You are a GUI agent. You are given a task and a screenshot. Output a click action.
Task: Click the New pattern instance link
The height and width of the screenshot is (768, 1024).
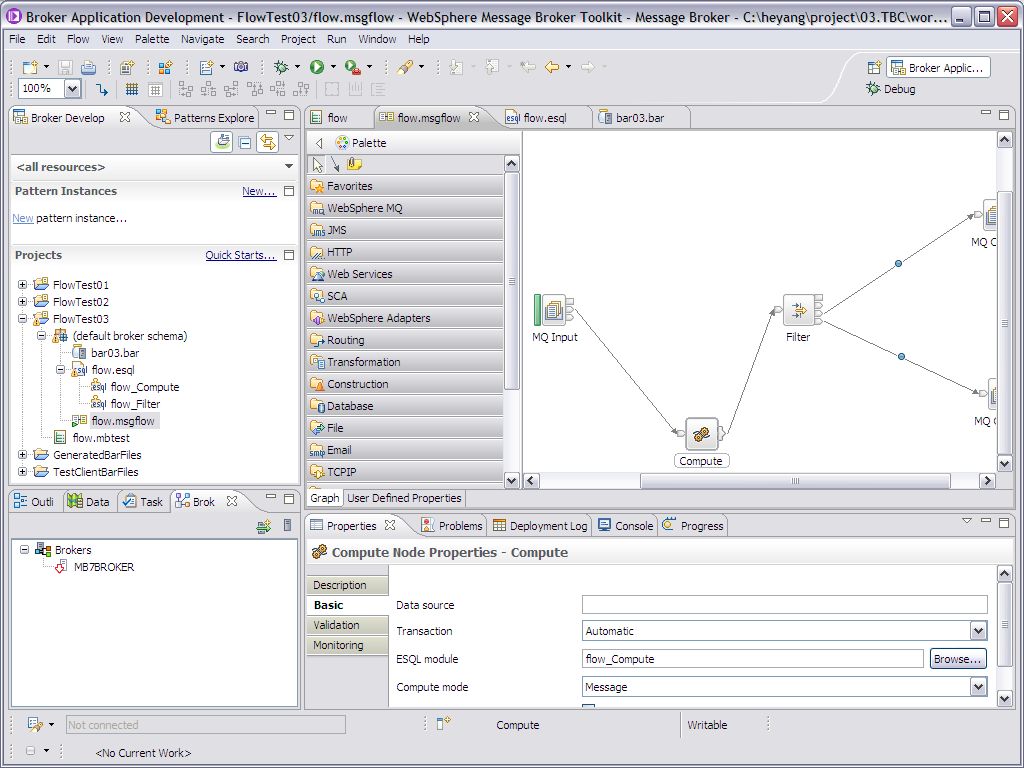pos(23,218)
